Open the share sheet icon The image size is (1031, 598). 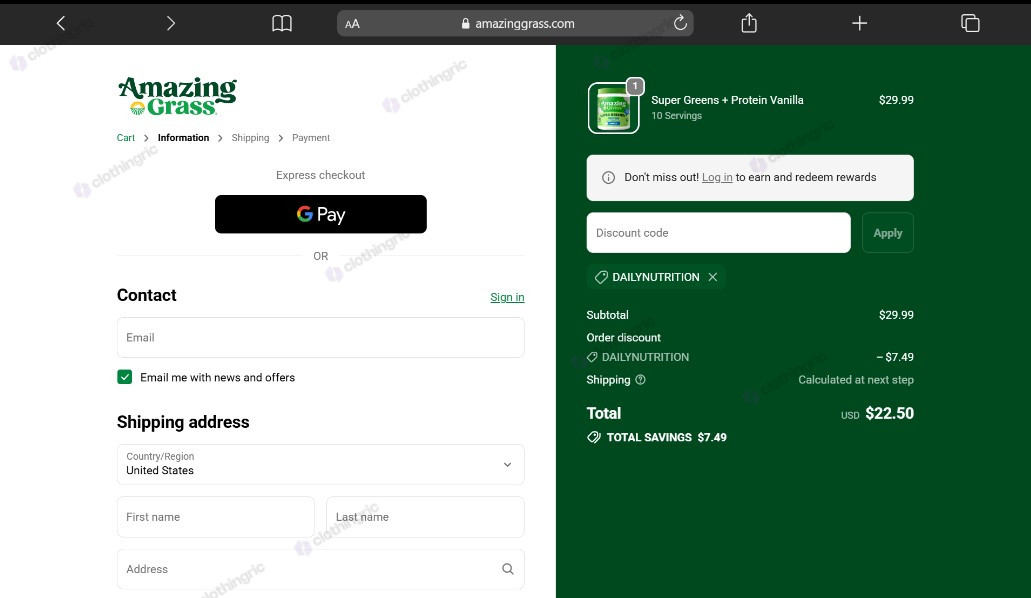749,24
